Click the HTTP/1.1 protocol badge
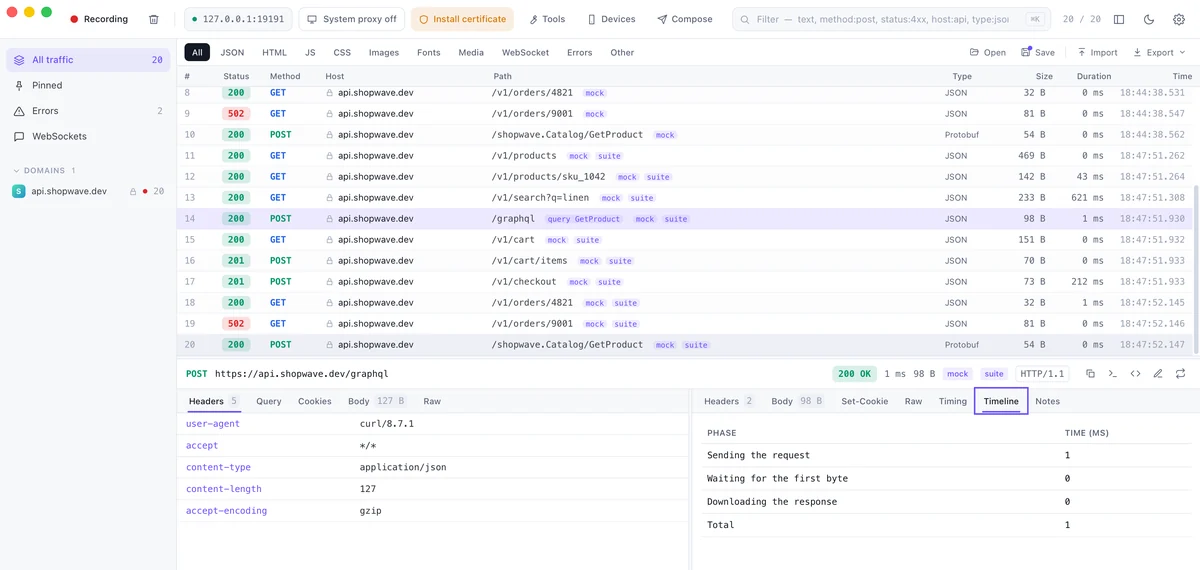Image resolution: width=1200 pixels, height=570 pixels. (x=1042, y=374)
